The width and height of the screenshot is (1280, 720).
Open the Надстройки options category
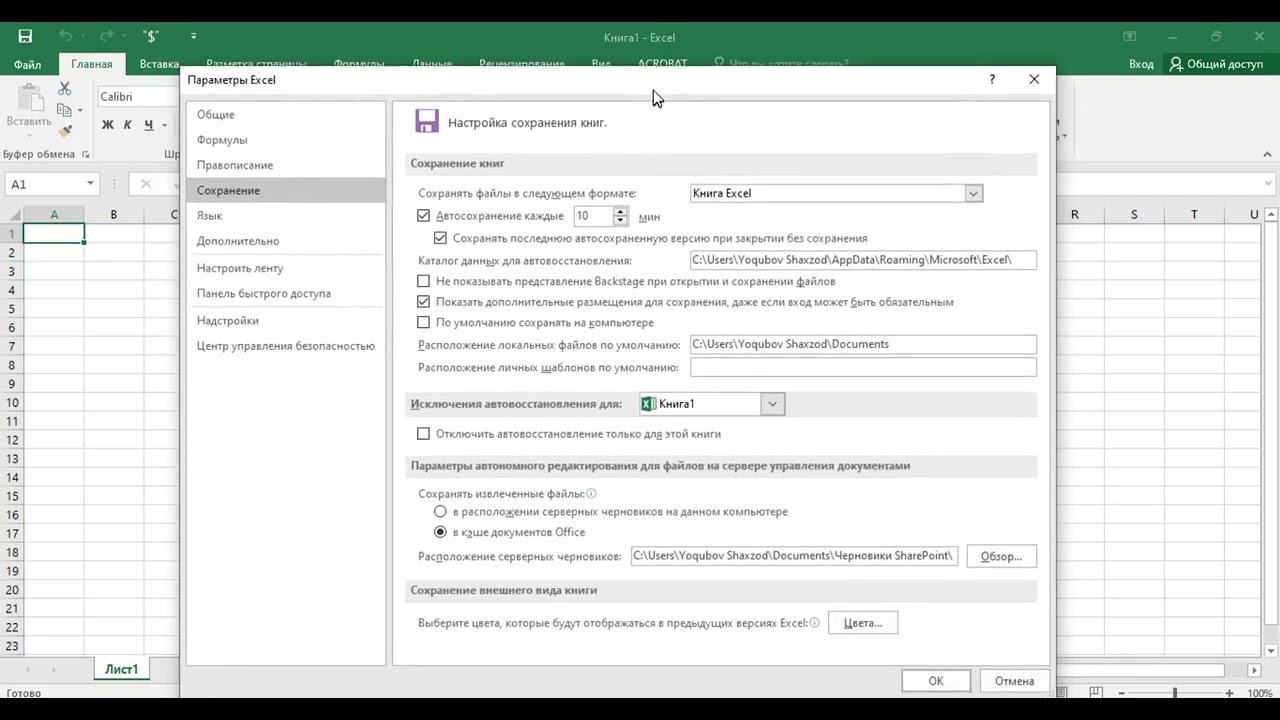point(286,320)
